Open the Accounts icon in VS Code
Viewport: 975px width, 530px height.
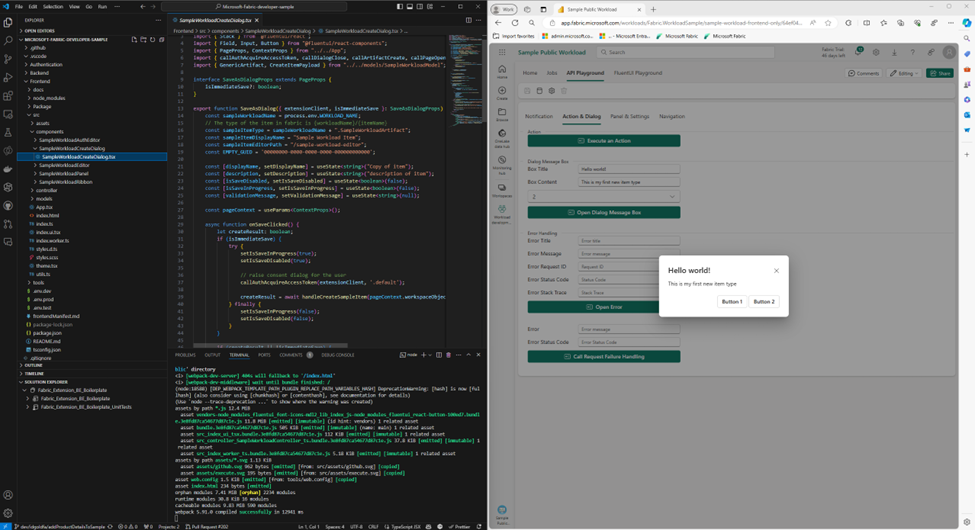(8, 495)
